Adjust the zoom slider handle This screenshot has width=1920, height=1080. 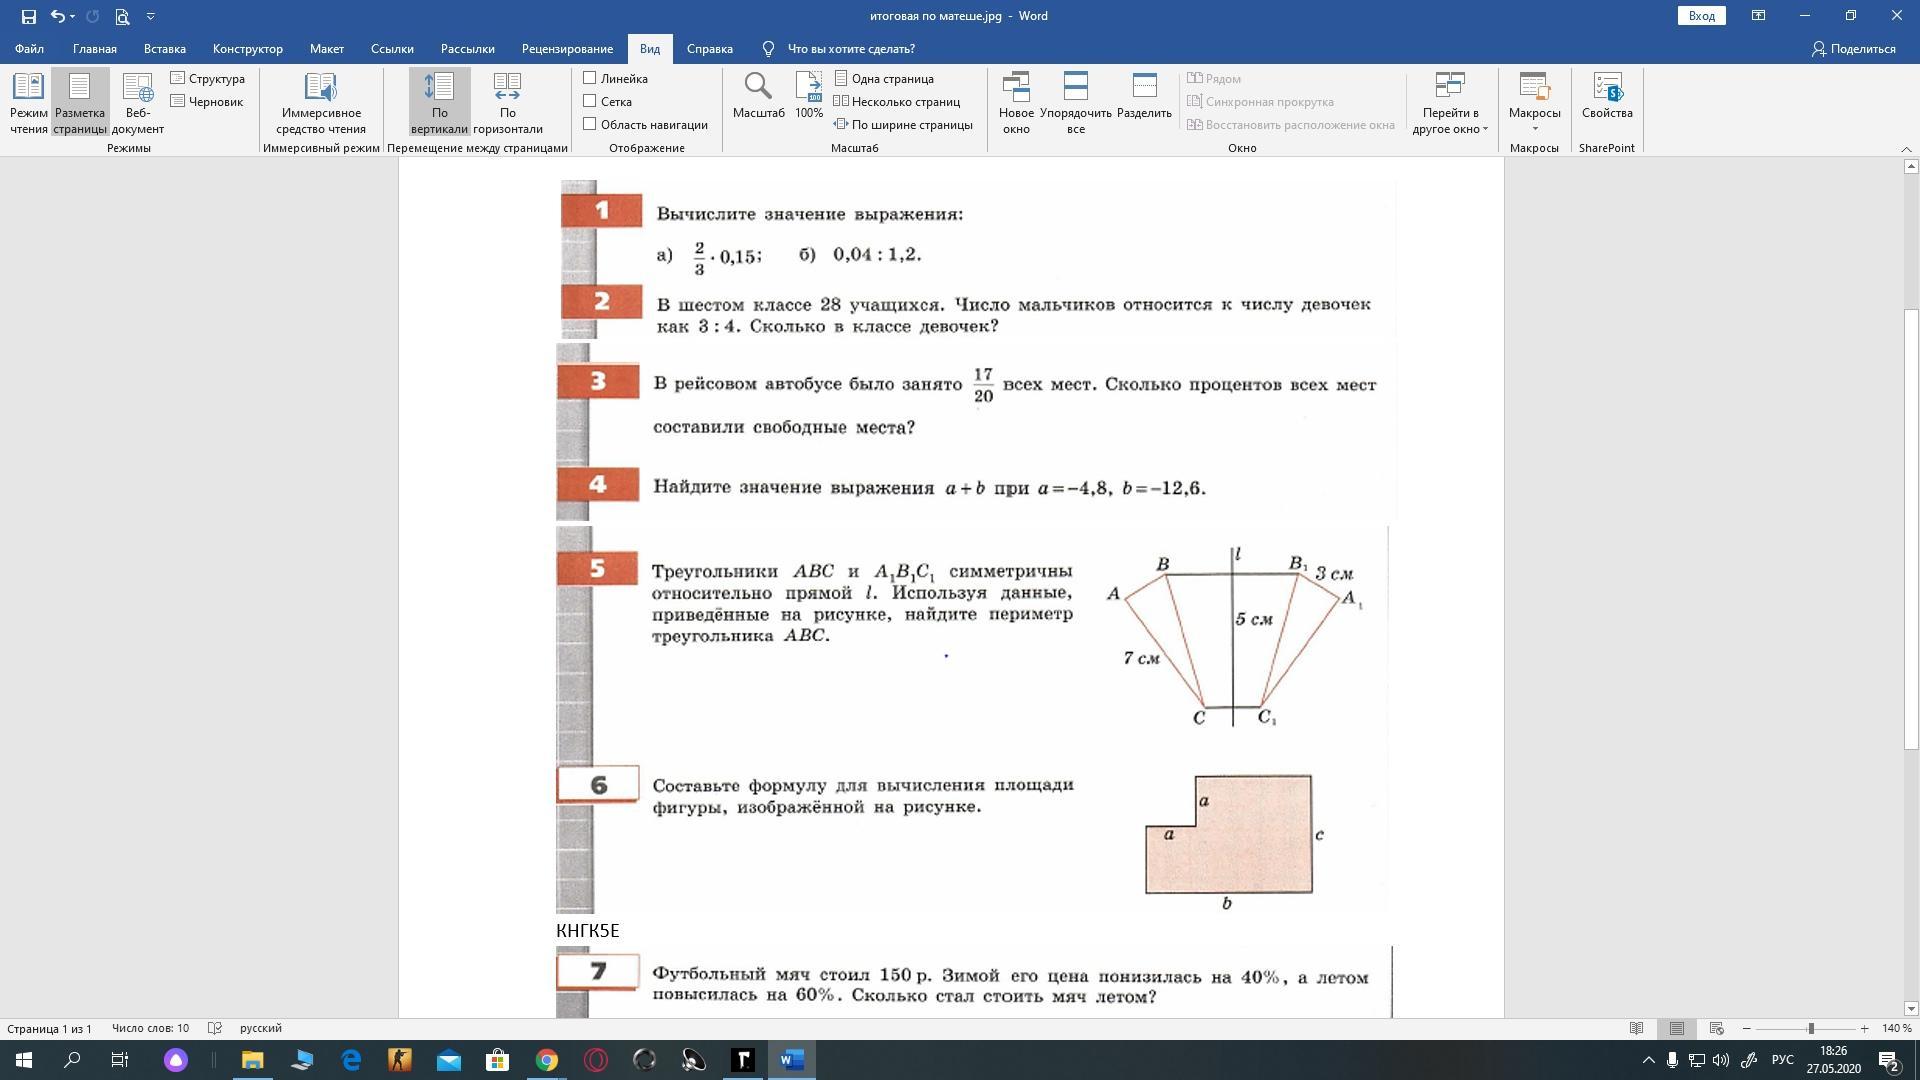[x=1811, y=1028]
